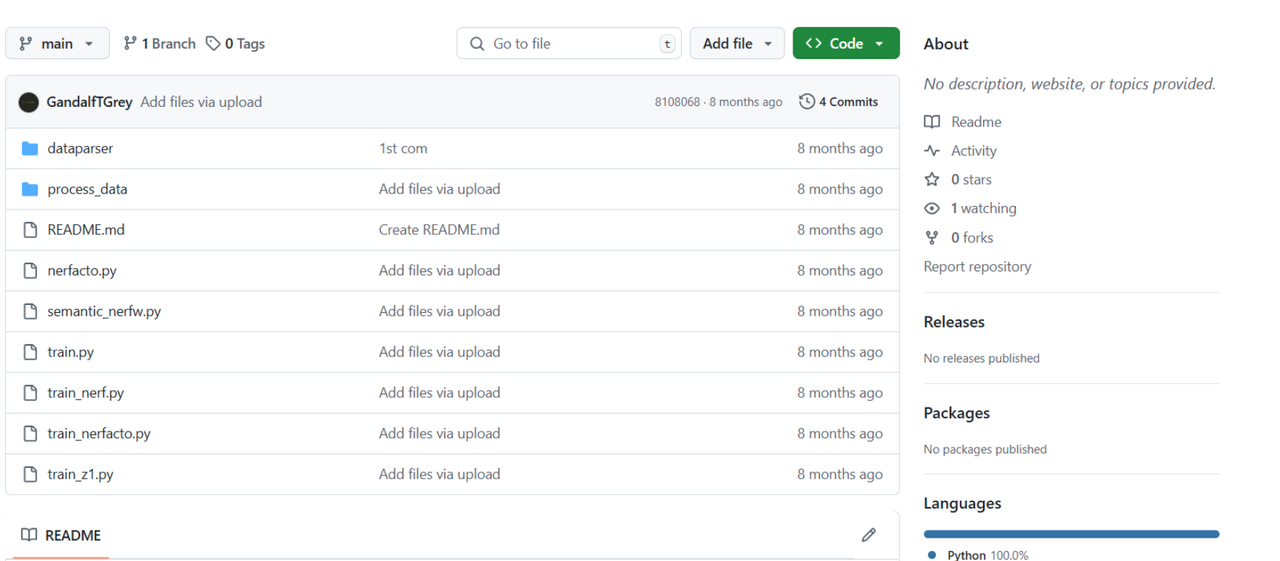
Task: Open the 4 Commits history
Action: coord(838,102)
